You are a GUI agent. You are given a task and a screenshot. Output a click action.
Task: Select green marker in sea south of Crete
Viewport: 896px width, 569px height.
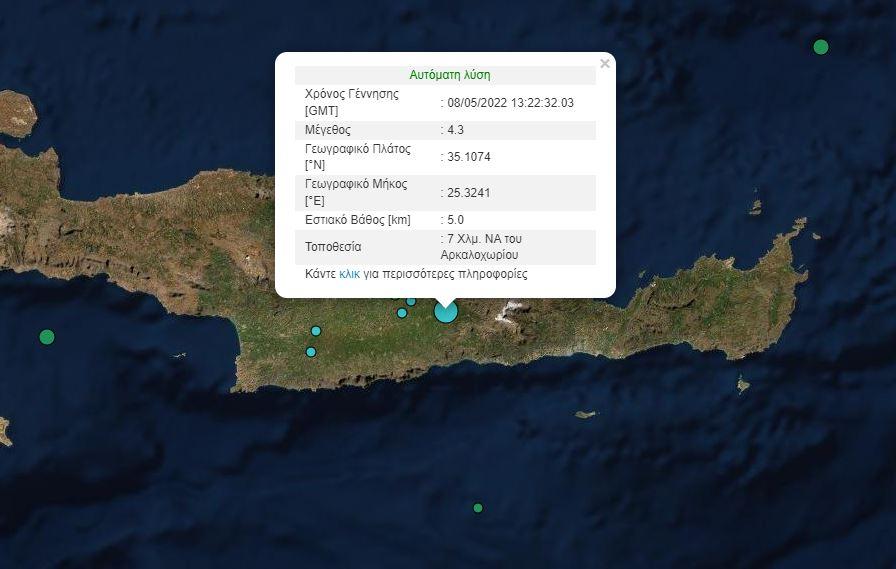click(x=478, y=508)
